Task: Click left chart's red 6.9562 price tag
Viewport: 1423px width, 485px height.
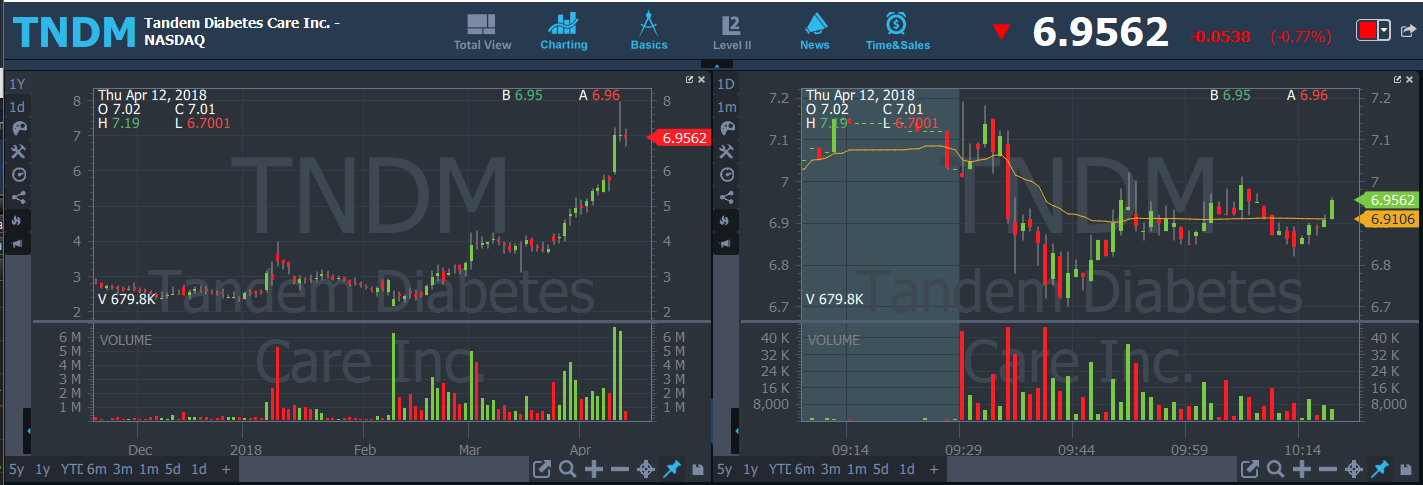Action: coord(680,139)
